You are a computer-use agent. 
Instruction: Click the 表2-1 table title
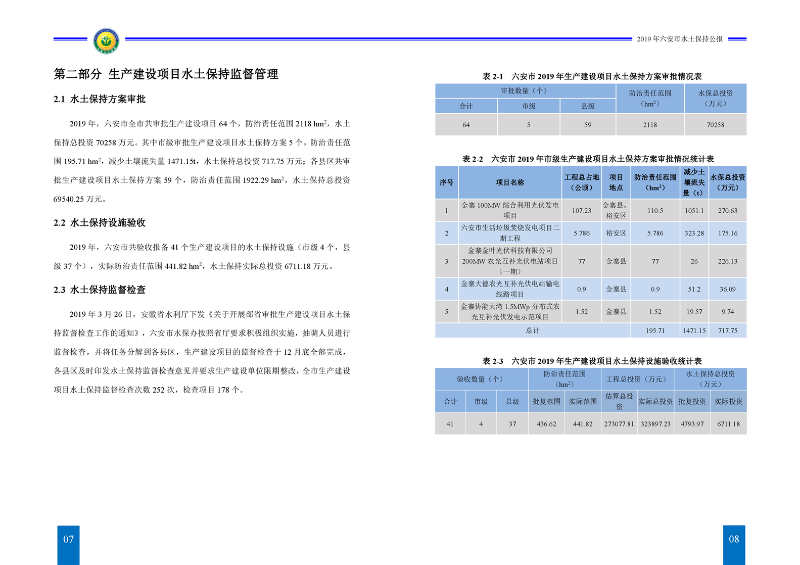point(592,76)
